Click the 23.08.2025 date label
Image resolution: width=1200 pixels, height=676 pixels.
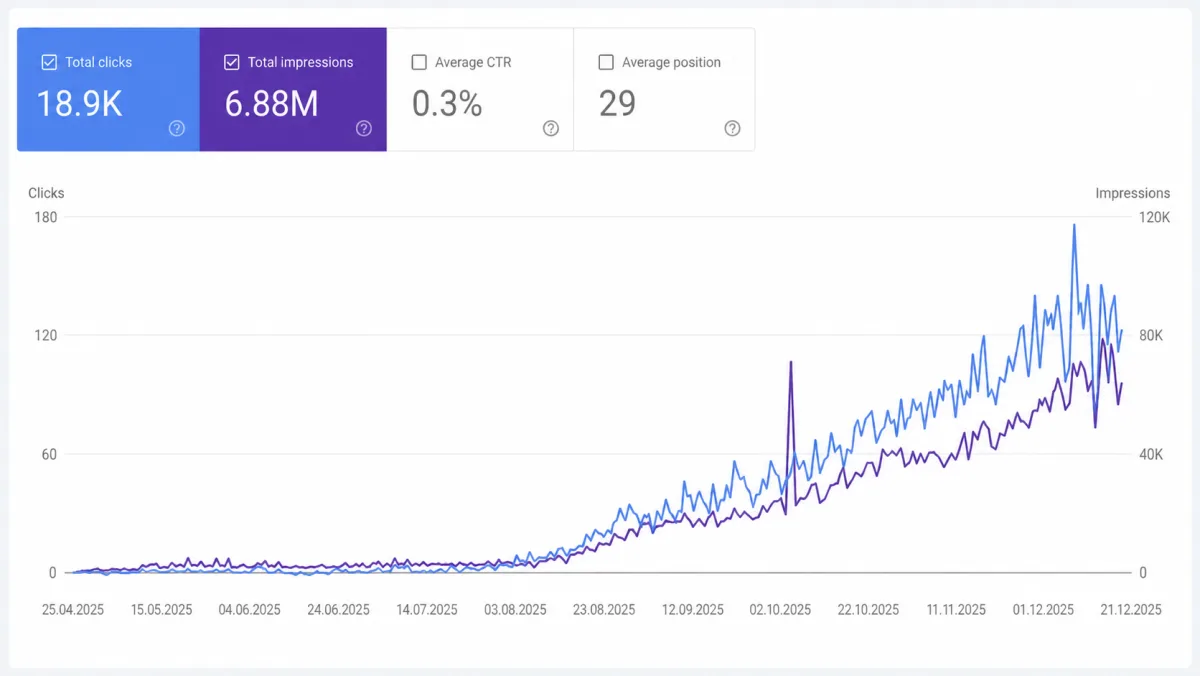[x=604, y=609]
